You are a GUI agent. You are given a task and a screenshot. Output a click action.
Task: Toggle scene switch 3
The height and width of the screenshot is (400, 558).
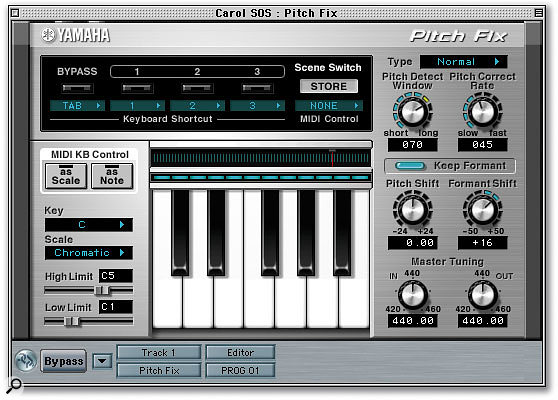tap(257, 88)
